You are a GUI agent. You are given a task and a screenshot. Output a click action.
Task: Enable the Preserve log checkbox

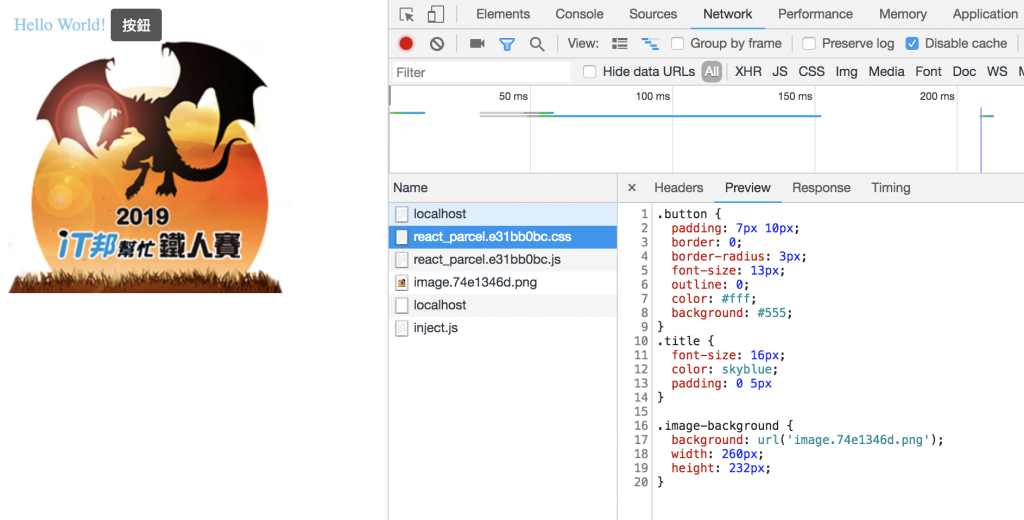(809, 44)
